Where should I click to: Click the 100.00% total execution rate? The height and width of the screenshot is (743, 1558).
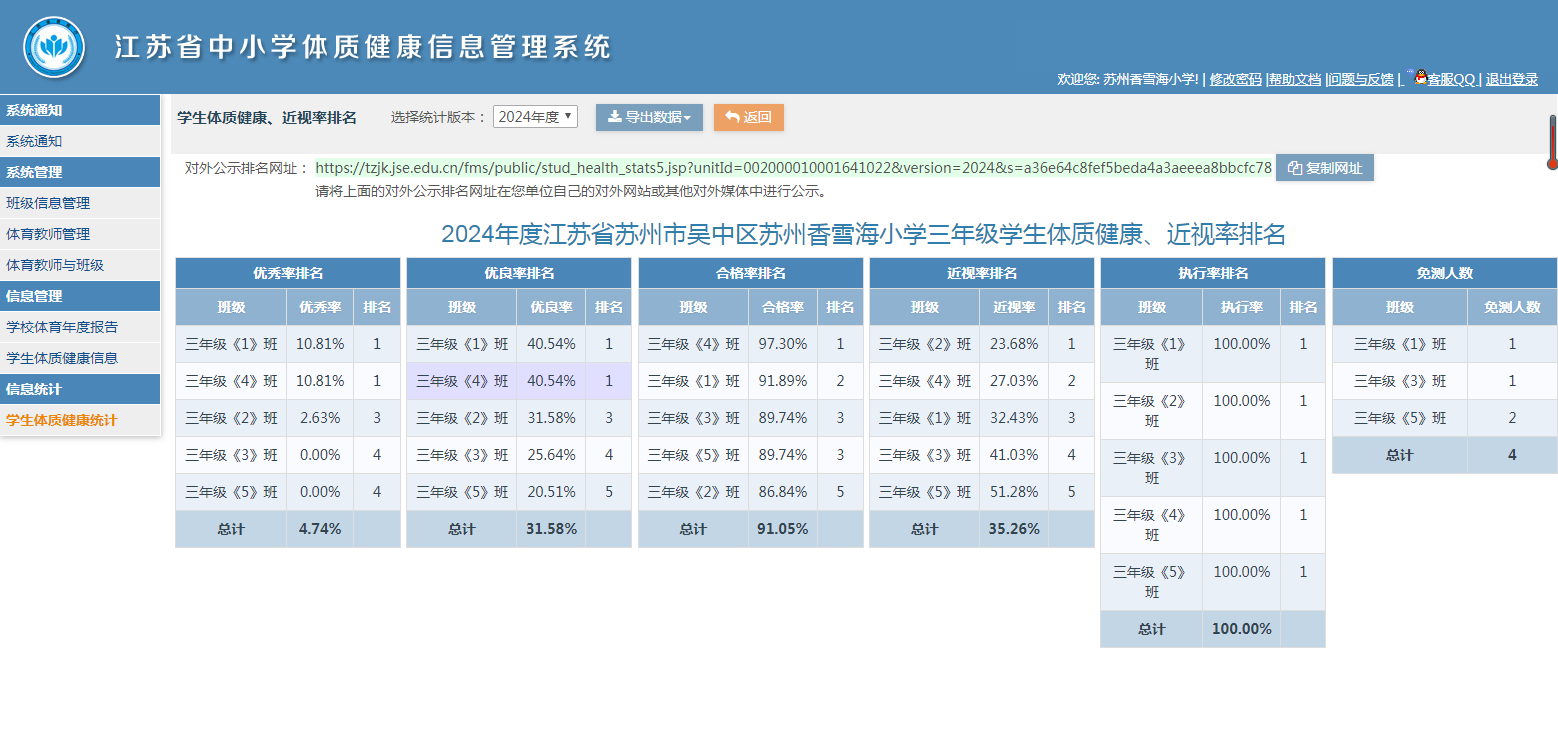1241,629
